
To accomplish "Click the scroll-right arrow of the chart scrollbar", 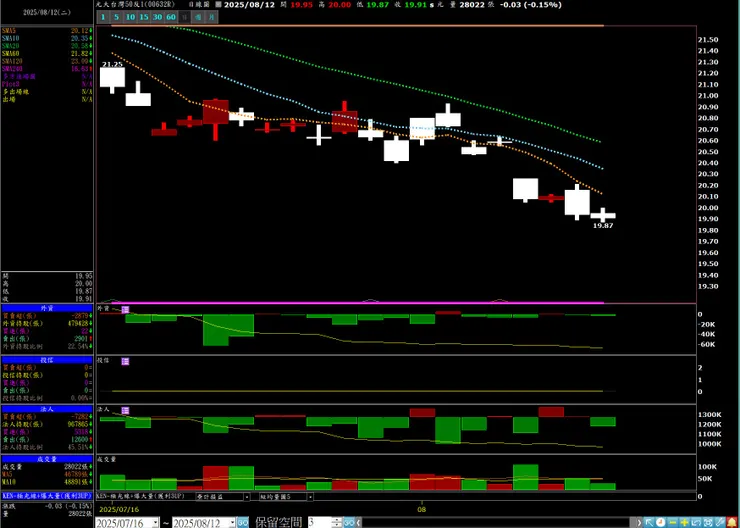I will [639, 522].
